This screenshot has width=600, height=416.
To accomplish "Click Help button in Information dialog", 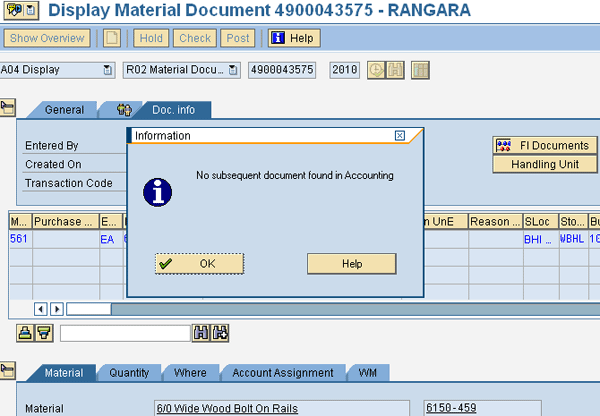I will [351, 263].
